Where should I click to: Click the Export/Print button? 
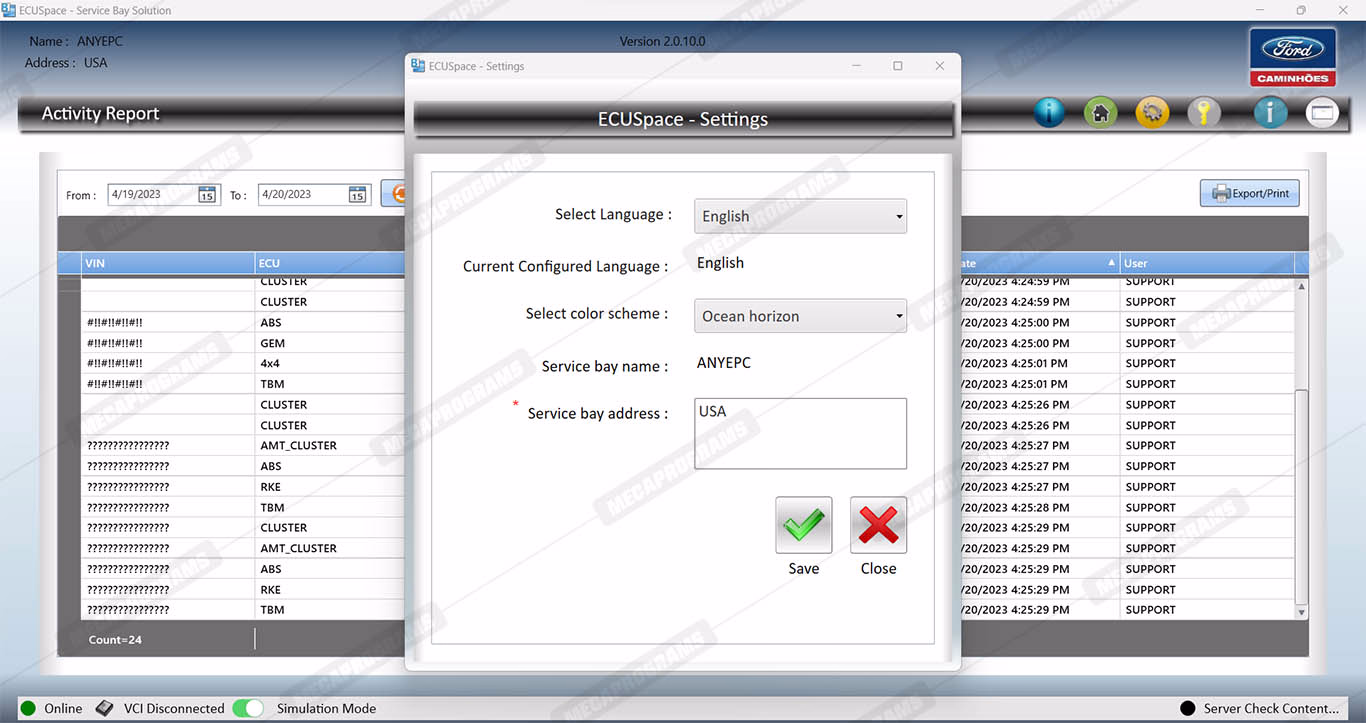(x=1249, y=193)
